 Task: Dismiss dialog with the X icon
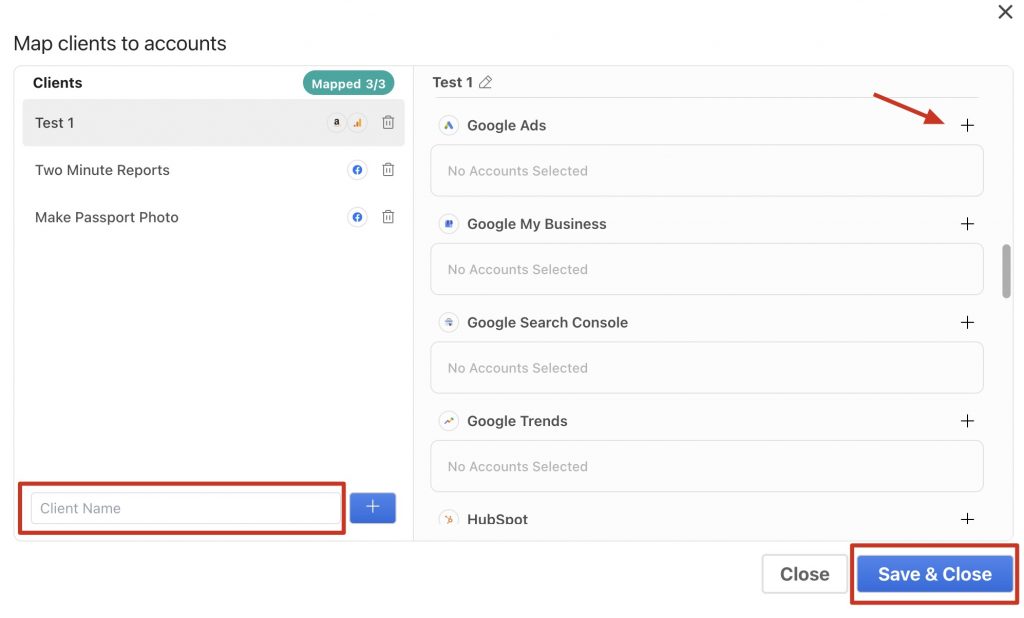pos(1005,12)
